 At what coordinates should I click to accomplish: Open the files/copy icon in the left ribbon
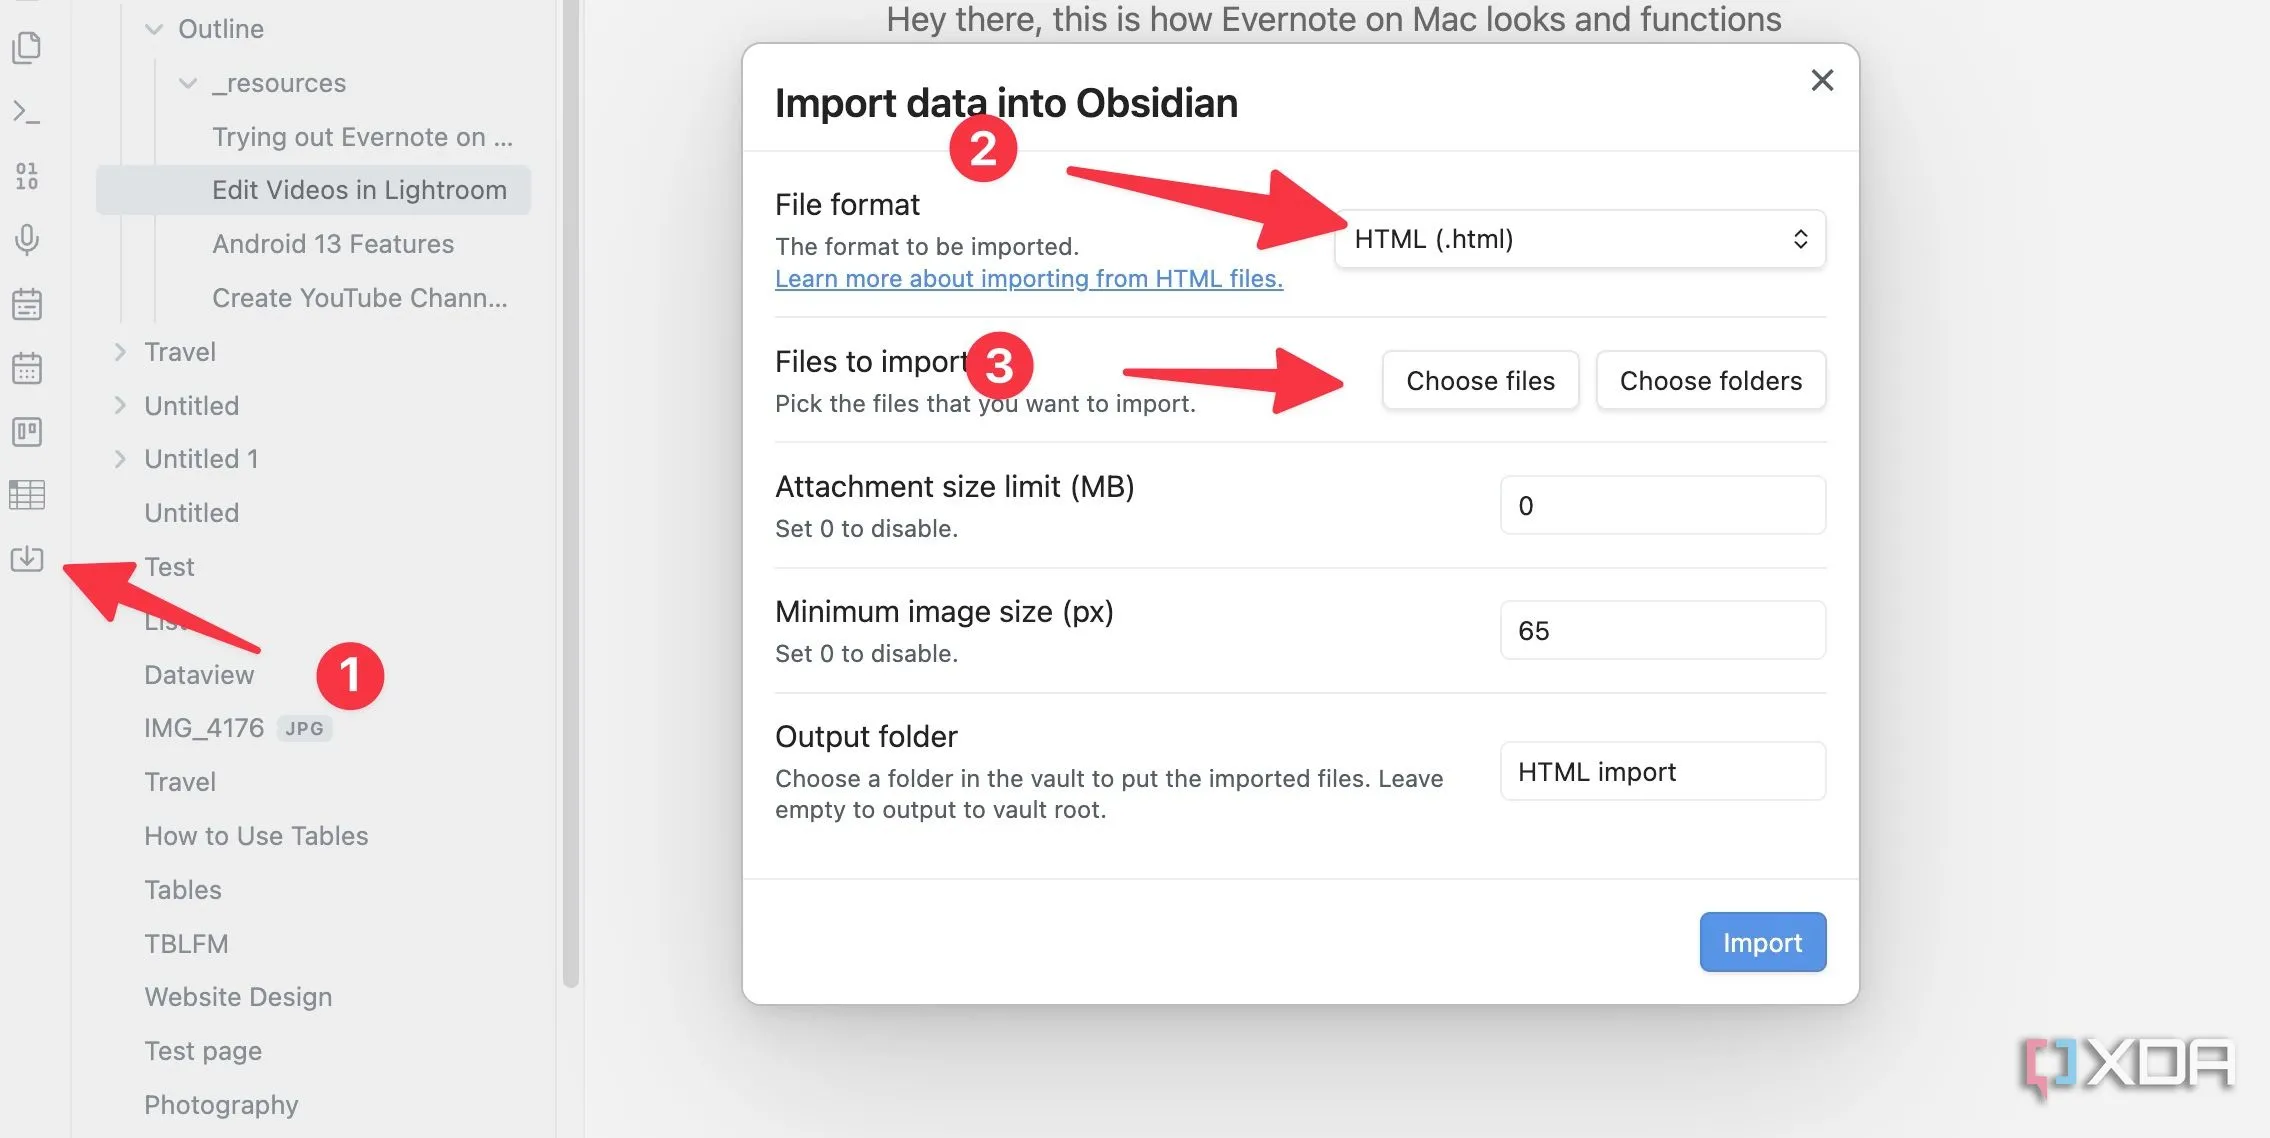click(27, 47)
